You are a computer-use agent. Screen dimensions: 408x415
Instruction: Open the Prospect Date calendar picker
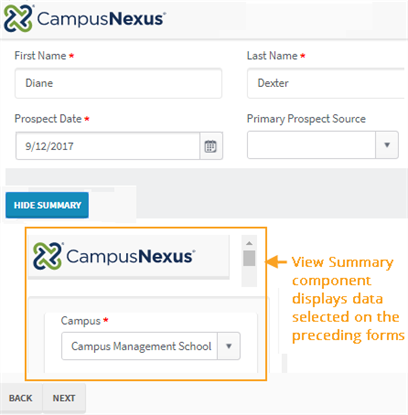click(x=211, y=146)
